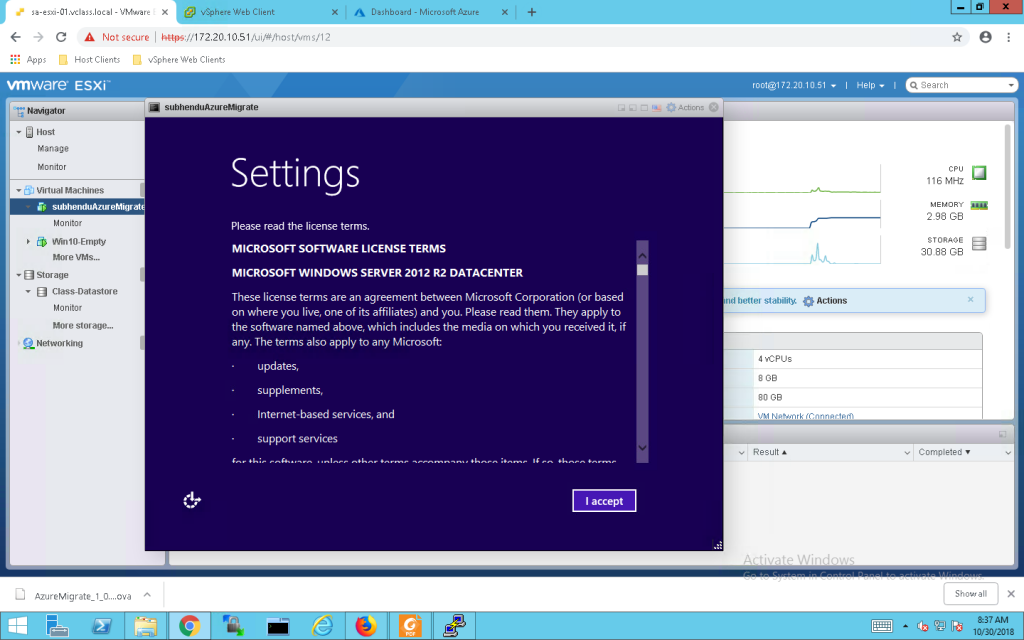Screen dimensions: 1024x640
Task: Click Show all downloads button
Action: click(970, 594)
